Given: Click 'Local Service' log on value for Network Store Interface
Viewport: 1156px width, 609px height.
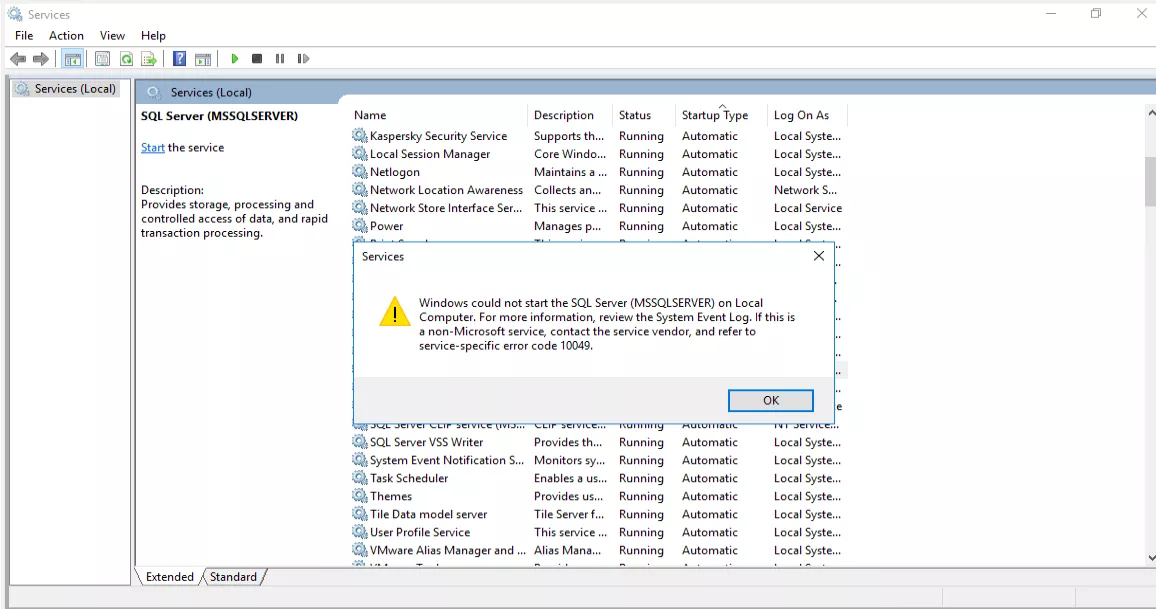Looking at the screenshot, I should 808,208.
